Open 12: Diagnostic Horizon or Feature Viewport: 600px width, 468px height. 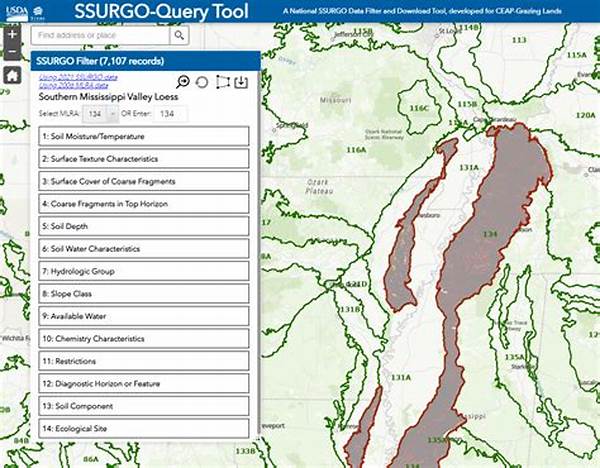[144, 383]
